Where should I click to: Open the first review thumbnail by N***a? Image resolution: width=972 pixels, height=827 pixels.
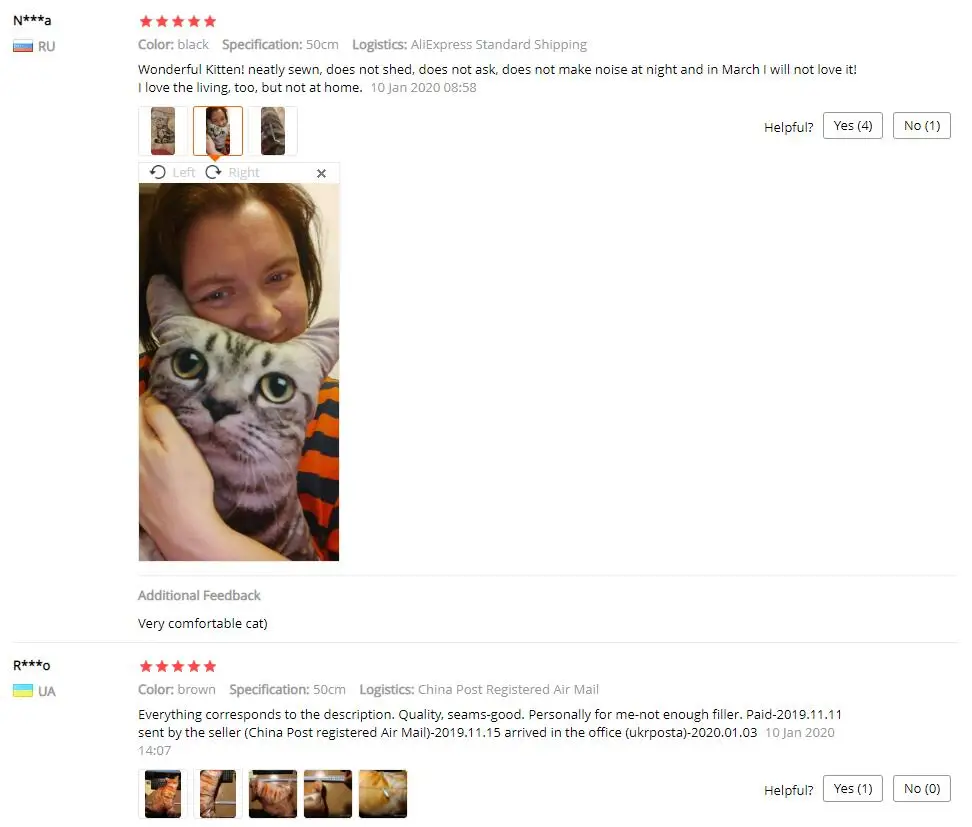point(163,131)
